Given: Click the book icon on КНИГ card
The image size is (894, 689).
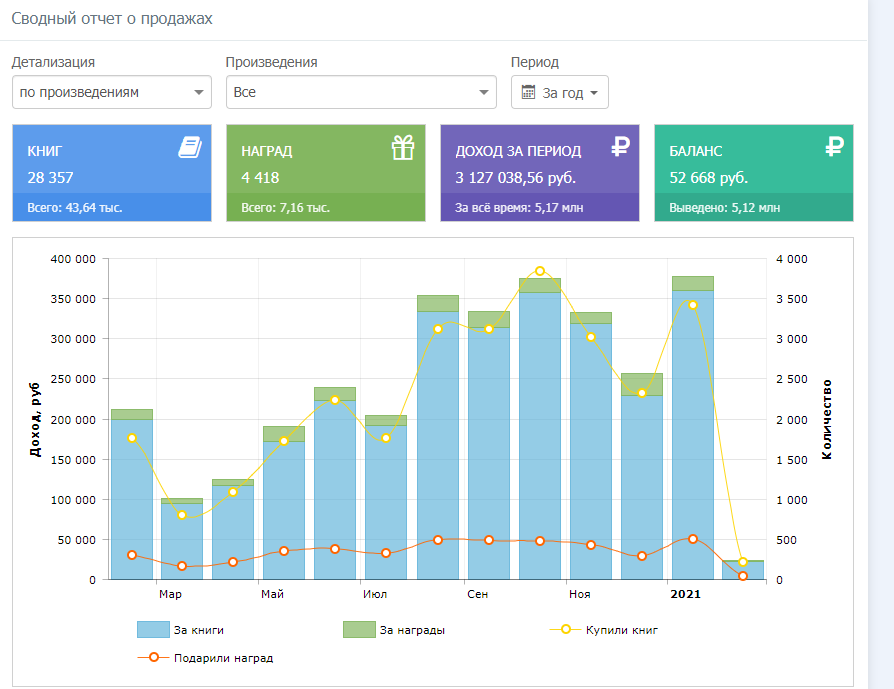Looking at the screenshot, I should [x=190, y=148].
